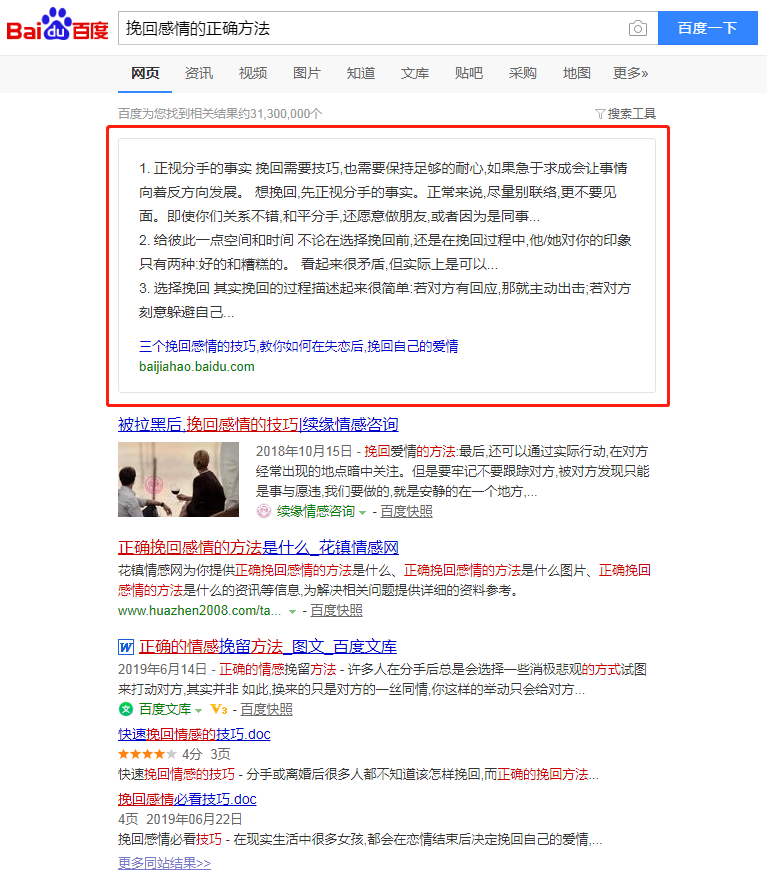Click date text 2019年6月14日

point(162,669)
